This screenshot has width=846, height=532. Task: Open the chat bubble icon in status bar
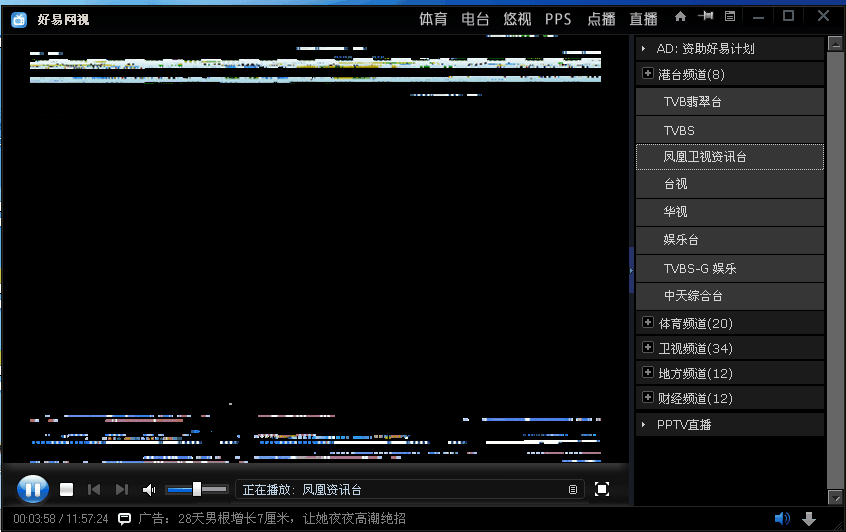tap(125, 519)
